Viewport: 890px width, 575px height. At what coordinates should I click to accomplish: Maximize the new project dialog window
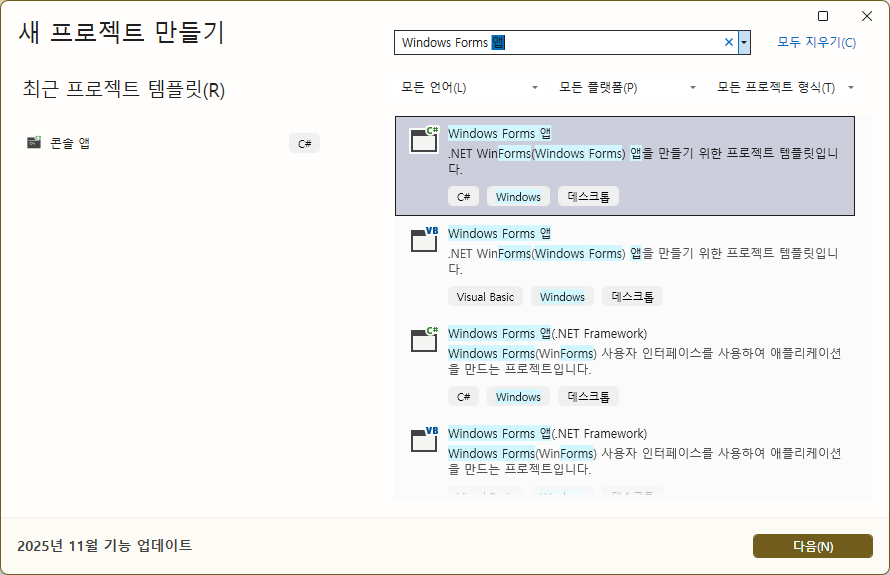[x=823, y=16]
